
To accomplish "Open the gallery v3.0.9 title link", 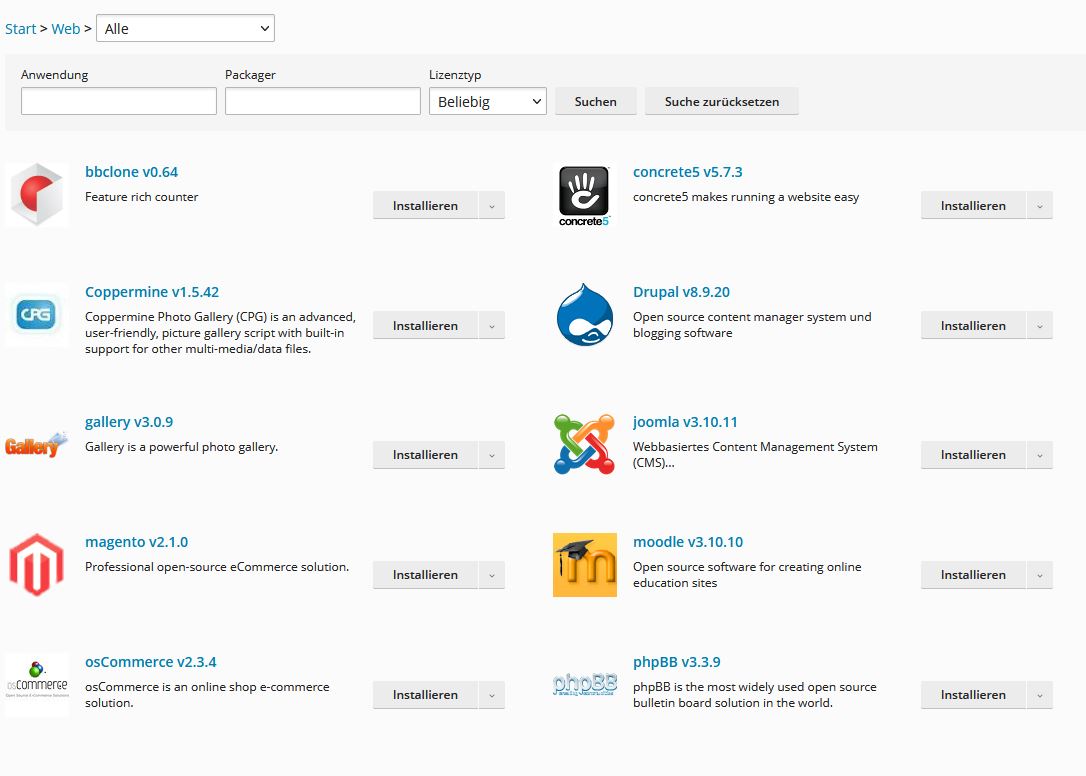I will (129, 422).
